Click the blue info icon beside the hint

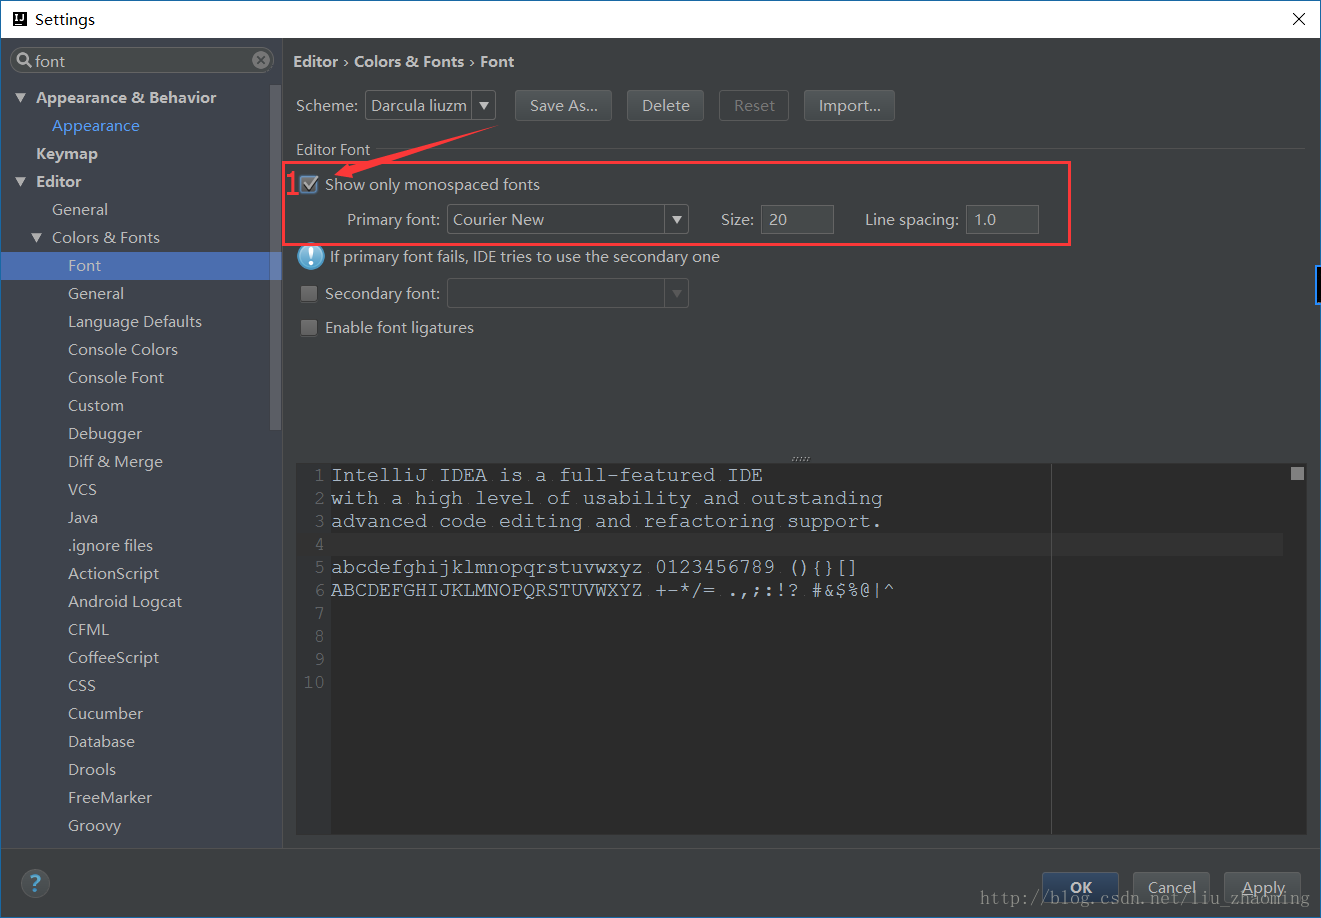click(x=311, y=257)
